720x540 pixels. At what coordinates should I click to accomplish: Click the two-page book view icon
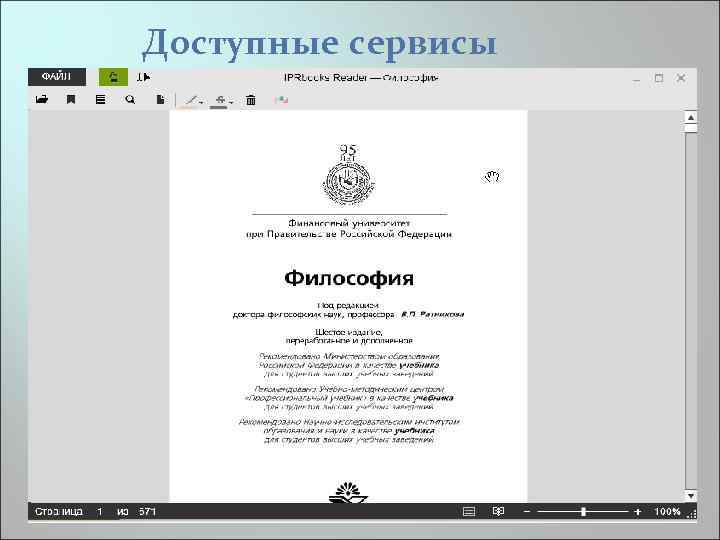(x=498, y=511)
